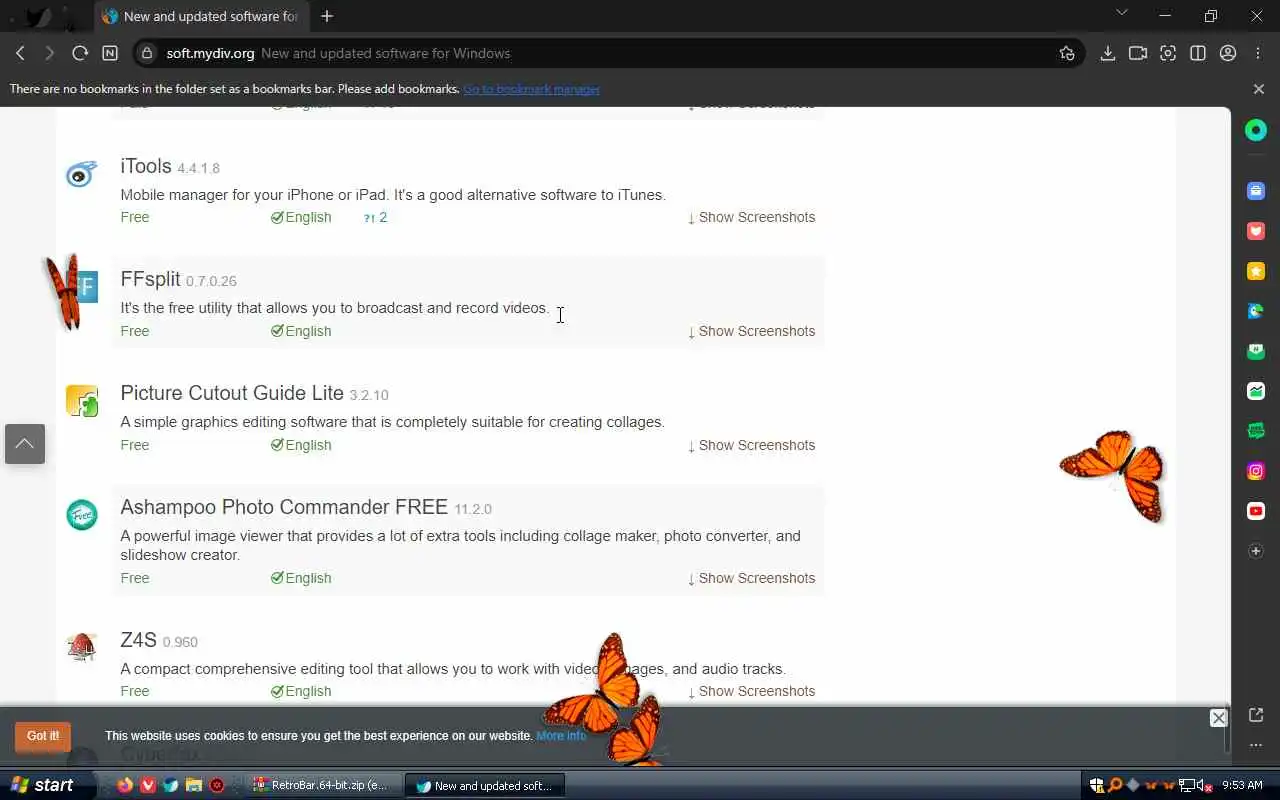Viewport: 1280px width, 800px height.
Task: Expand Show Screenshots for iTools
Action: (x=751, y=217)
